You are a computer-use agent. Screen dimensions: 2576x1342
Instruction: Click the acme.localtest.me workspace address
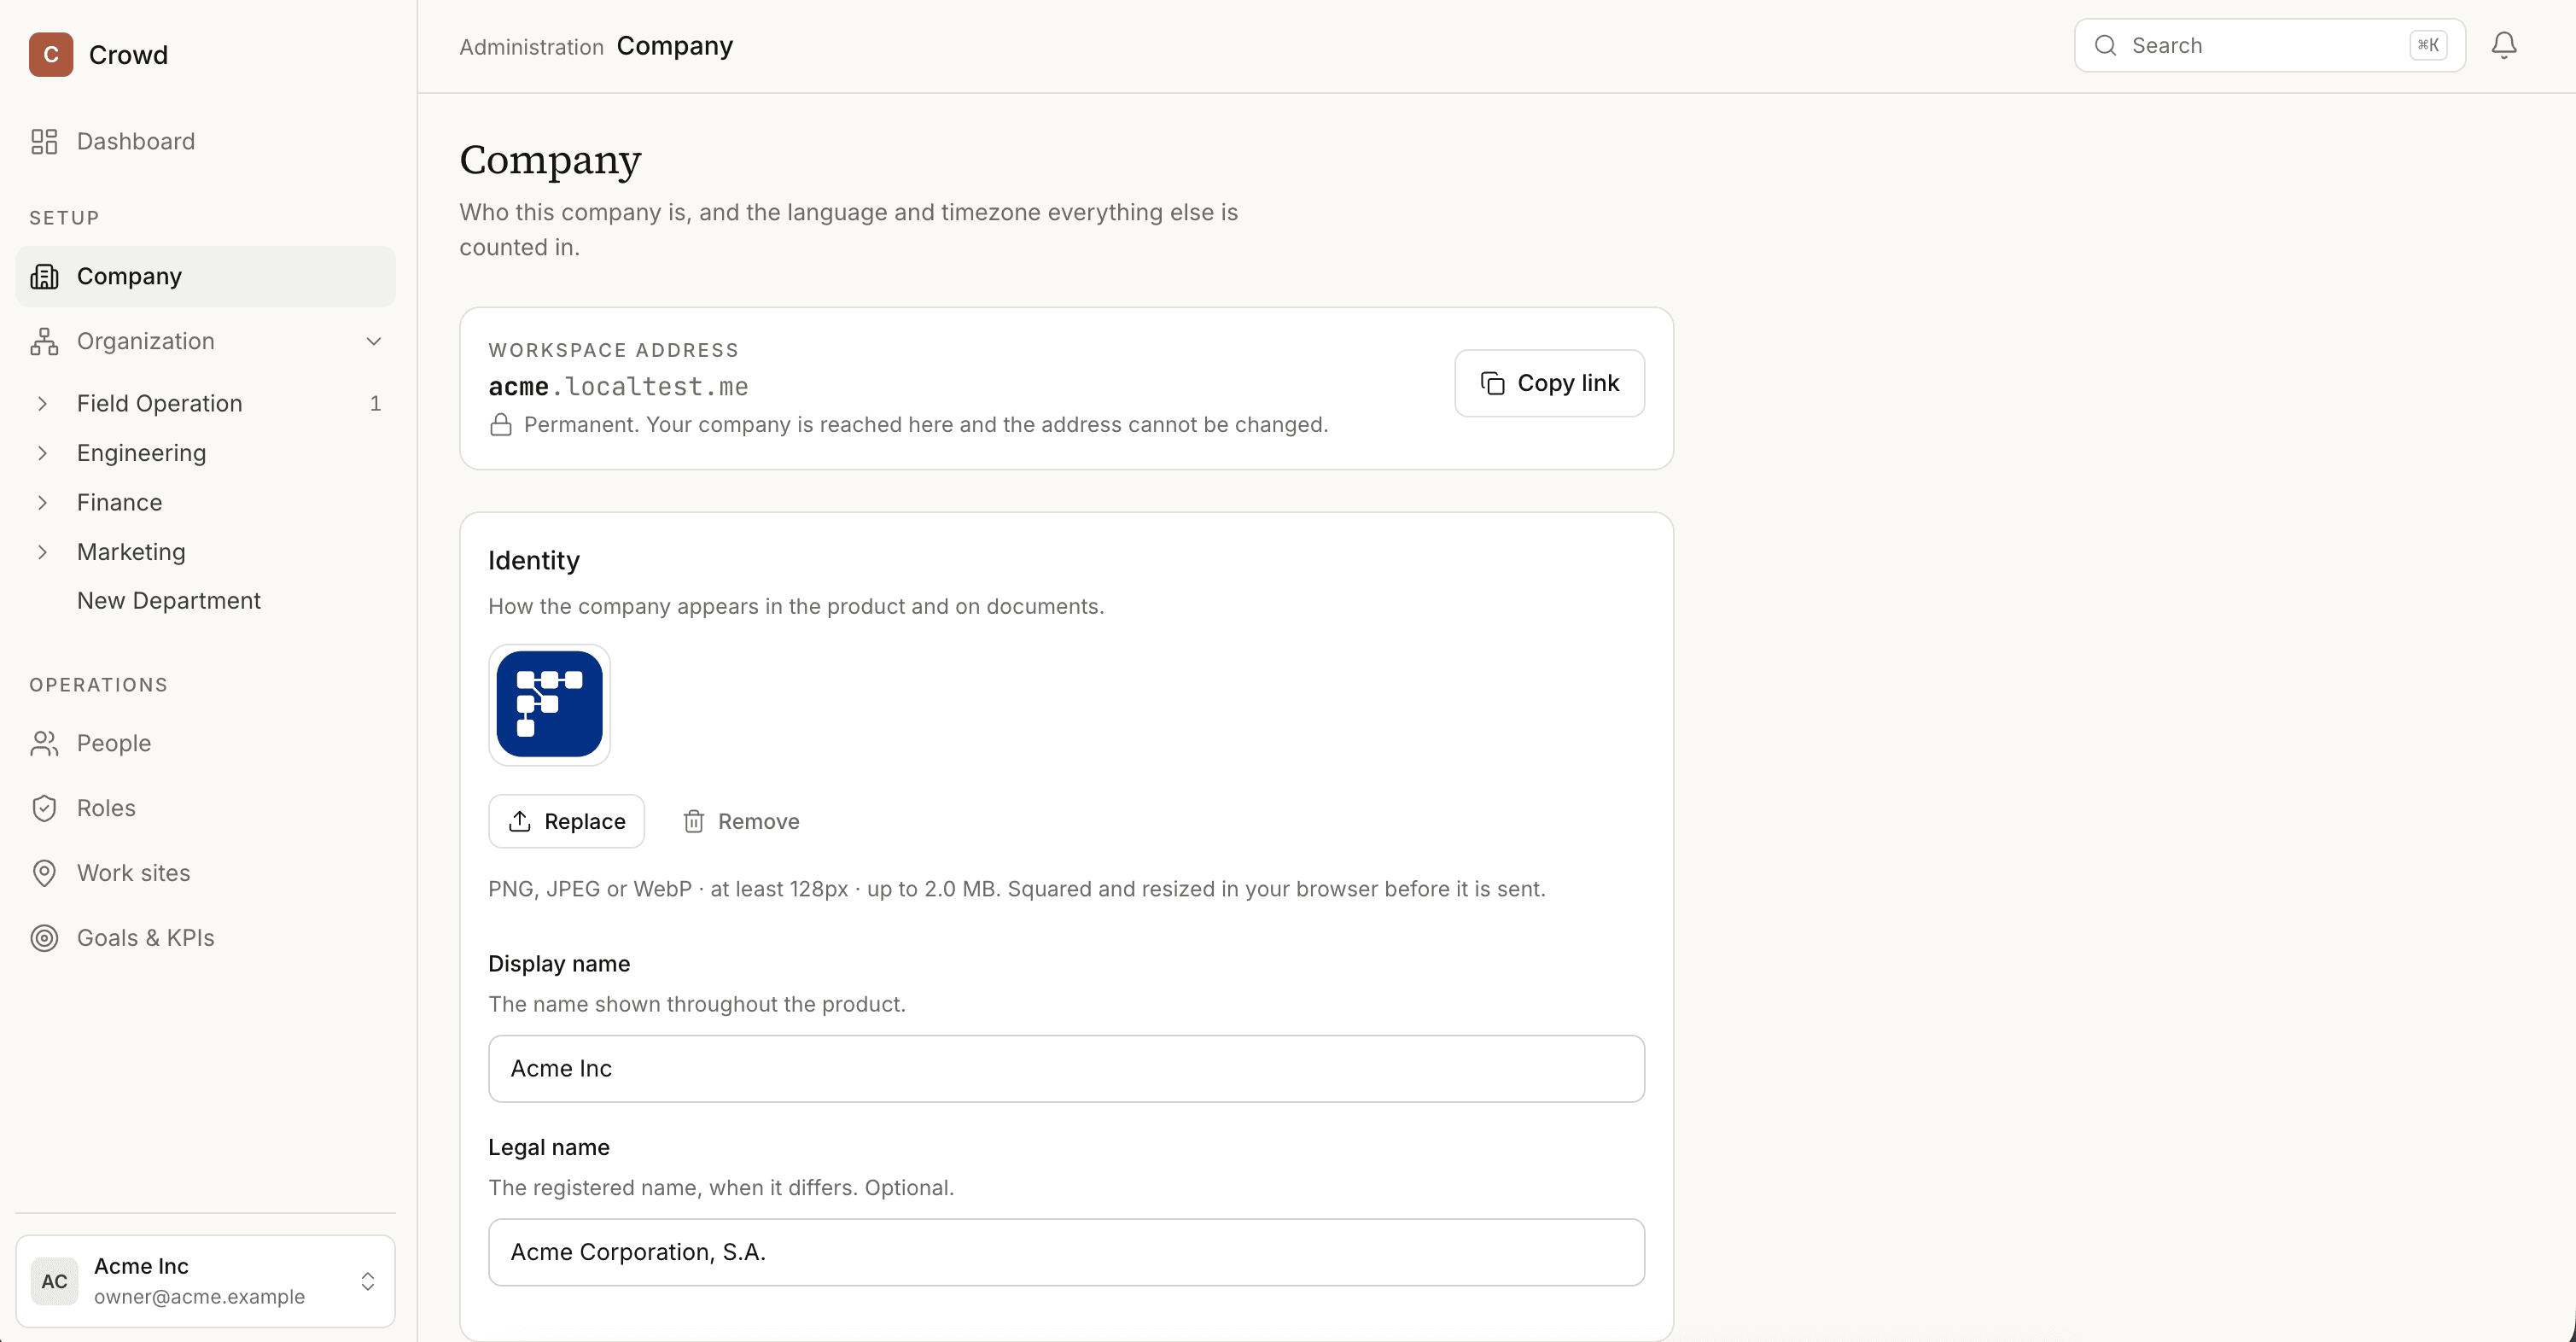point(618,386)
